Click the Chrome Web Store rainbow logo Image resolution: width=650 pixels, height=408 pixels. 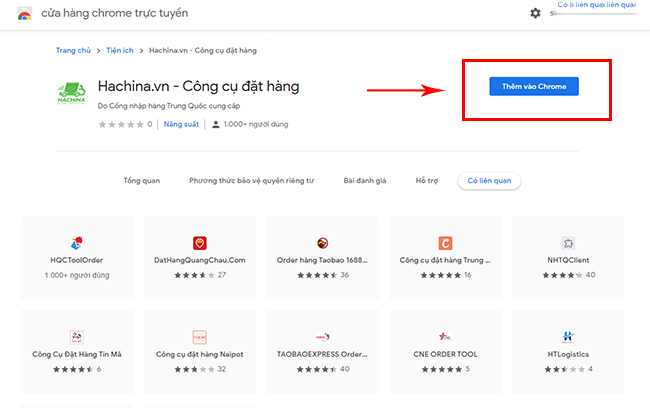[x=24, y=14]
